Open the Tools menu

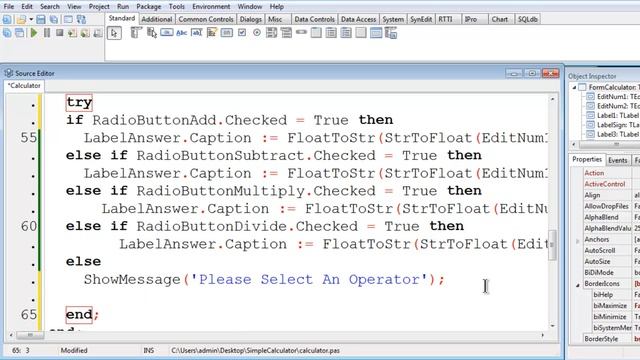pyautogui.click(x=177, y=7)
